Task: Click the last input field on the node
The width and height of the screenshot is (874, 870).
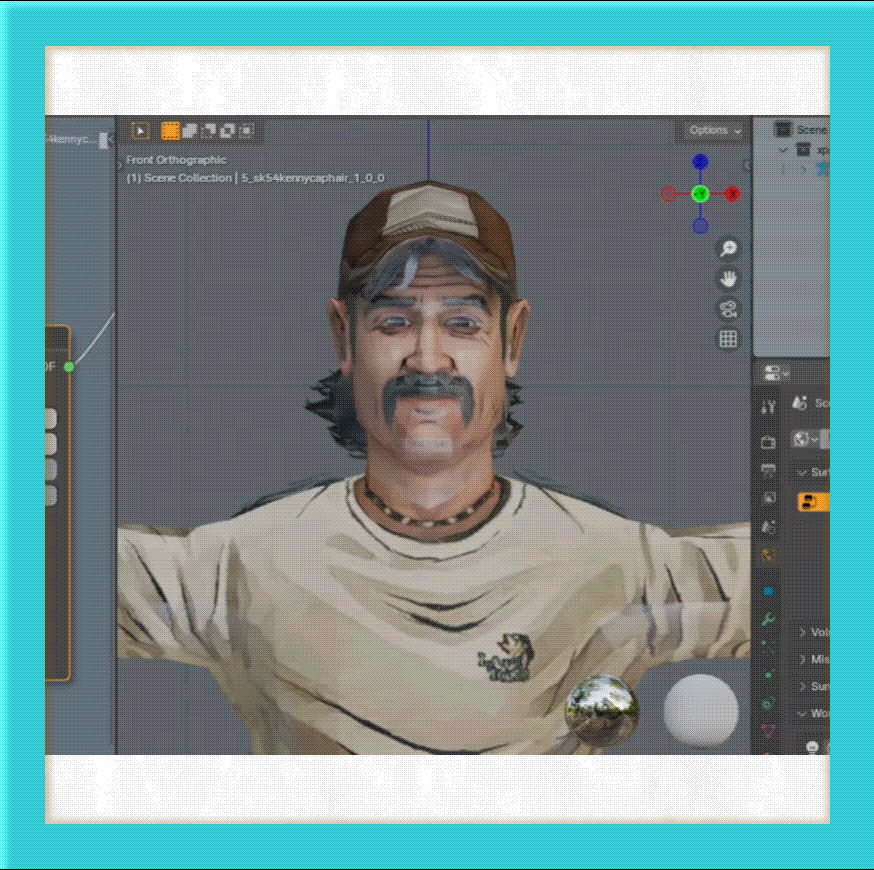Action: tap(51, 495)
